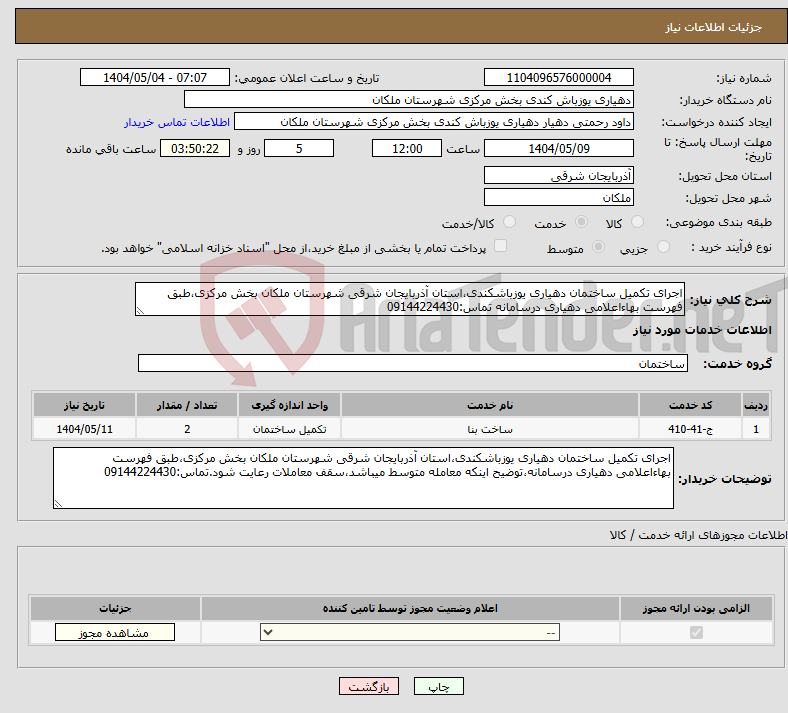Click the اطلاعات مجوزهای ارائه خدمت heading

699,535
